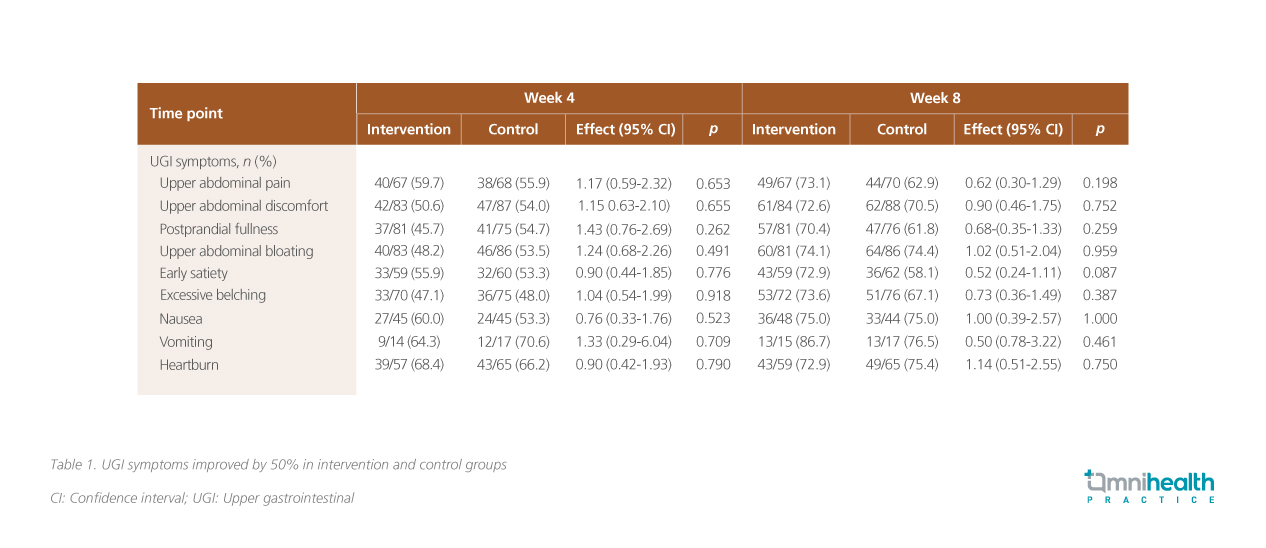The height and width of the screenshot is (548, 1266).
Task: Select the Upper abdominal pain row label
Action: [x=225, y=183]
